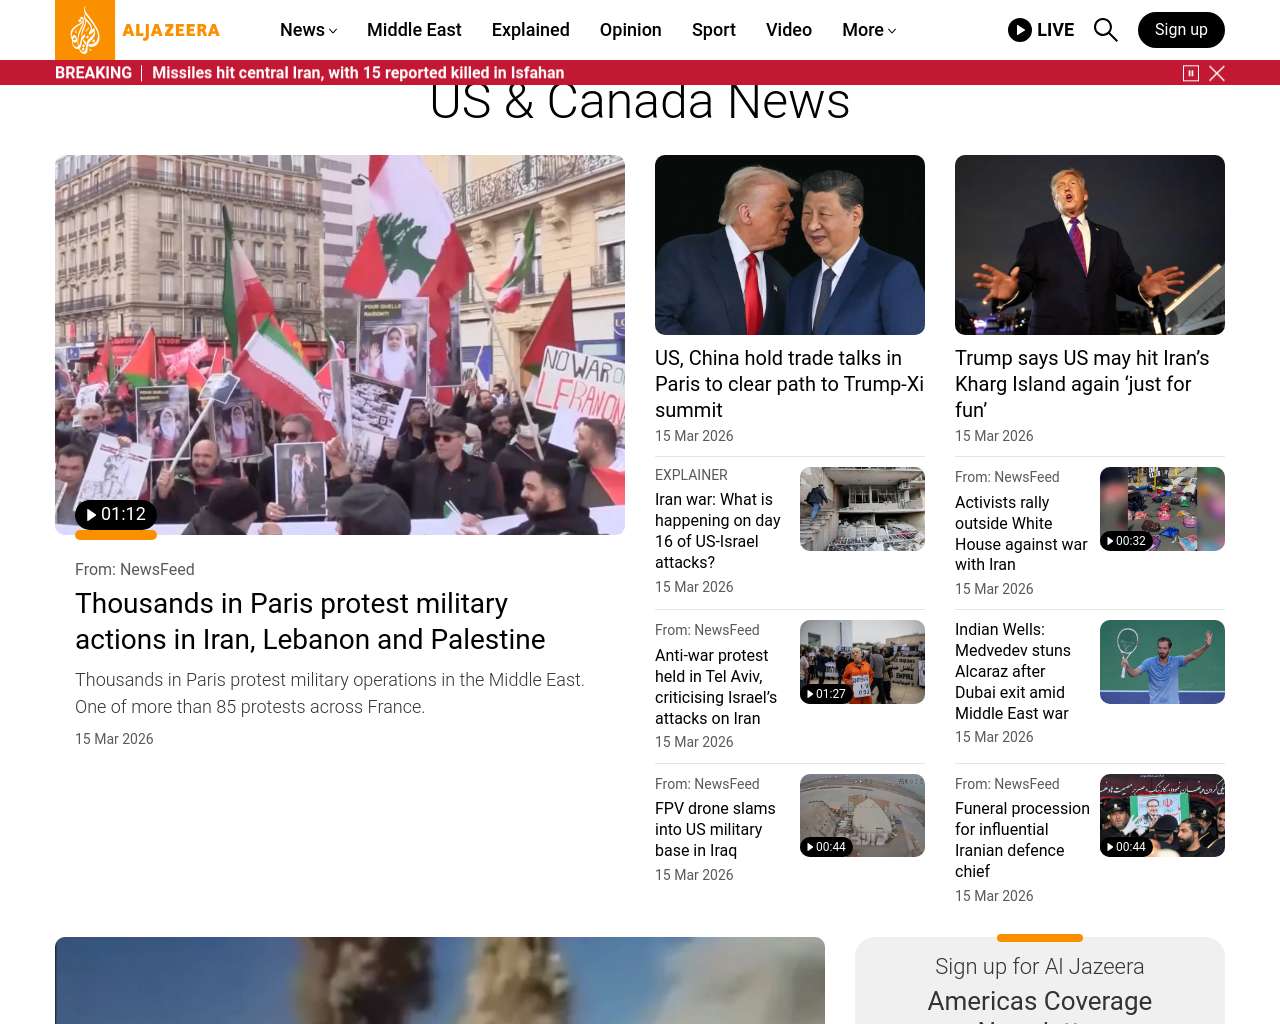Screen dimensions: 1280x1024
Task: Play the Tel Aviv protest video 01:27
Action: [826, 693]
